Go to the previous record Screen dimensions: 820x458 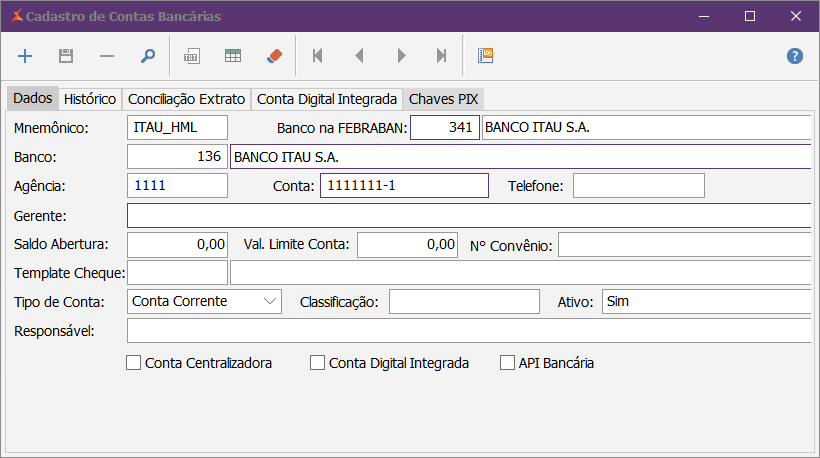[x=359, y=56]
